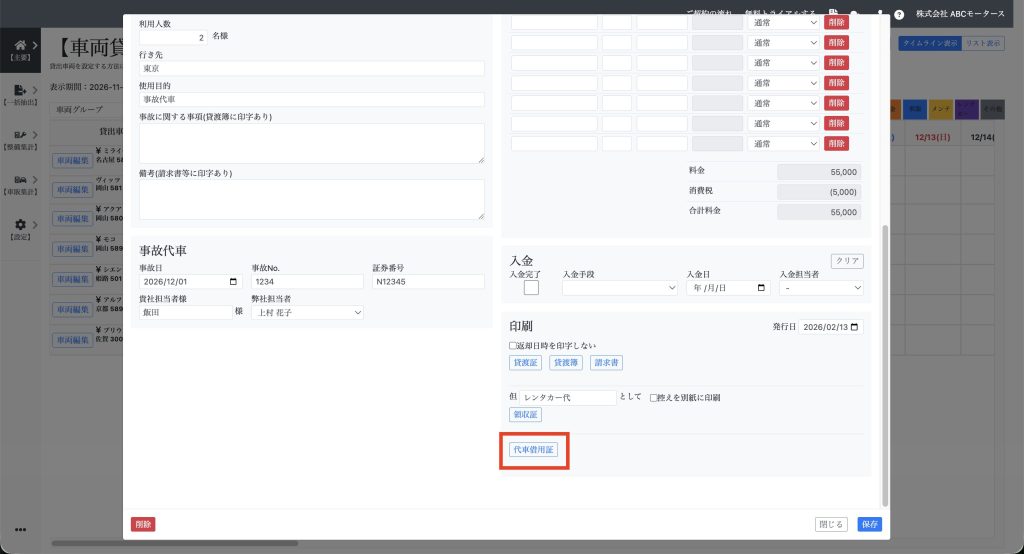Open calendar picker for 発行日 date
This screenshot has width=1024, height=554.
(x=855, y=327)
